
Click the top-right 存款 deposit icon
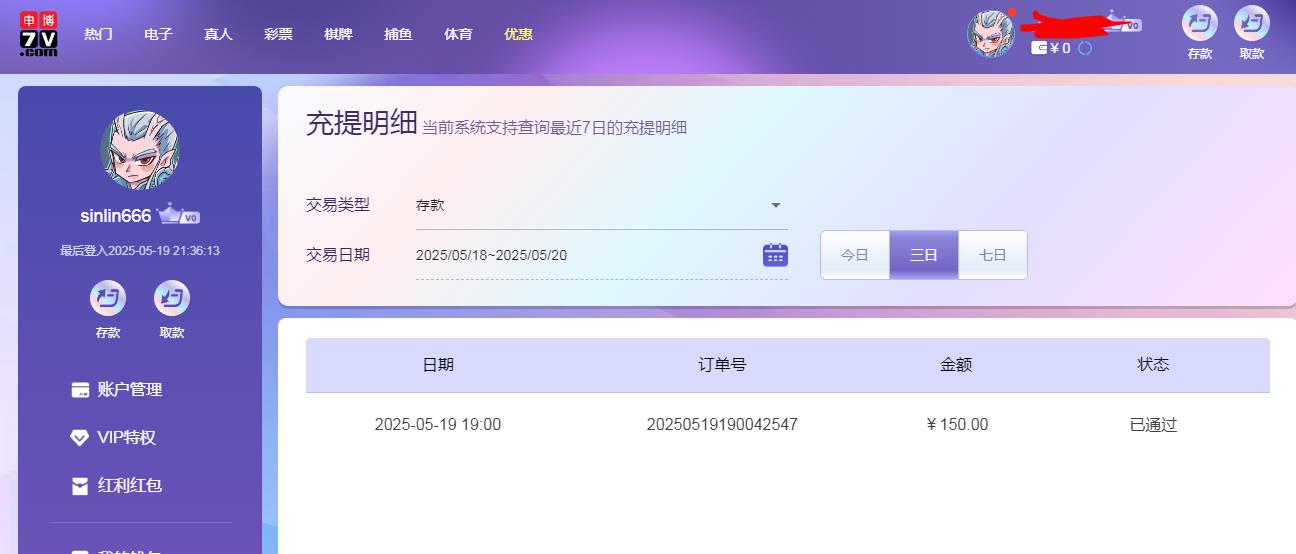(x=1199, y=24)
